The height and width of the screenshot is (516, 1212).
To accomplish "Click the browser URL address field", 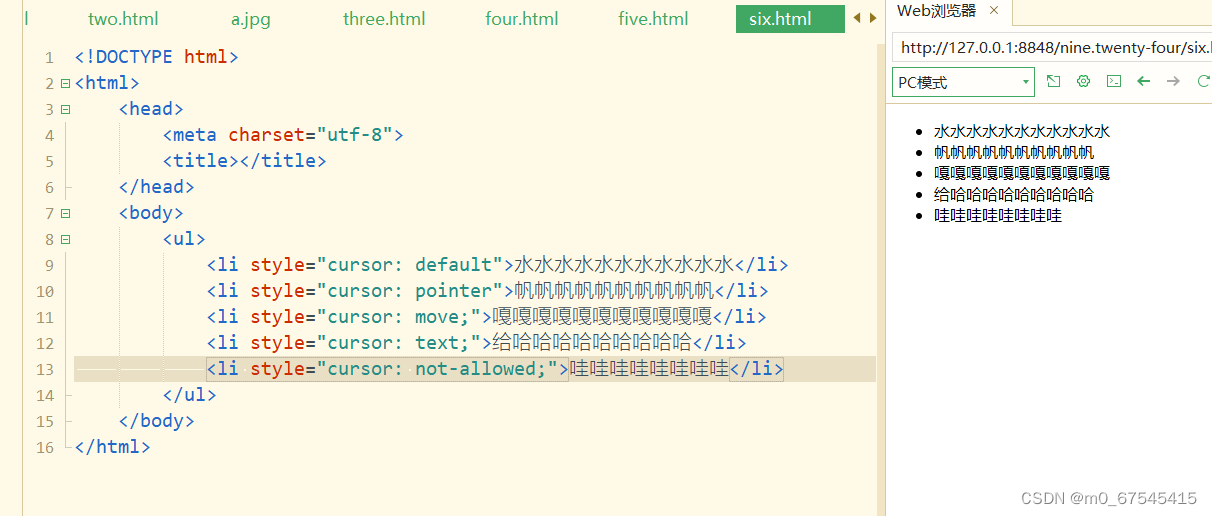I will click(1054, 47).
